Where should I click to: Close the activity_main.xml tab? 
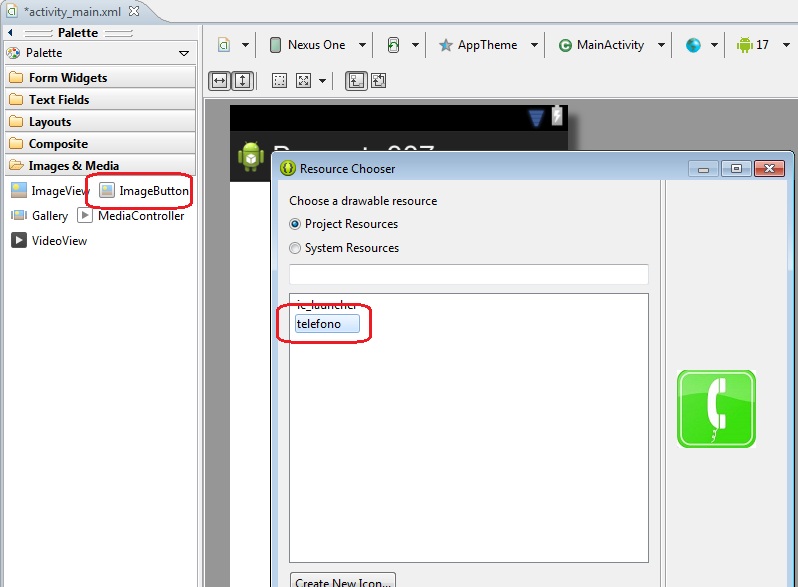pyautogui.click(x=134, y=11)
